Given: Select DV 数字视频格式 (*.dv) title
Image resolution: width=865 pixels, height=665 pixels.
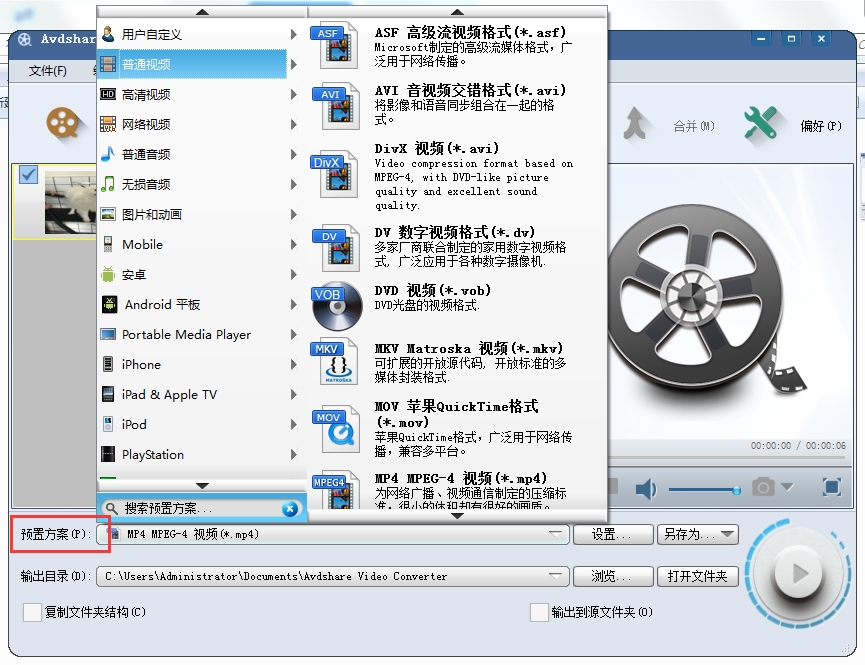Looking at the screenshot, I should [x=455, y=232].
